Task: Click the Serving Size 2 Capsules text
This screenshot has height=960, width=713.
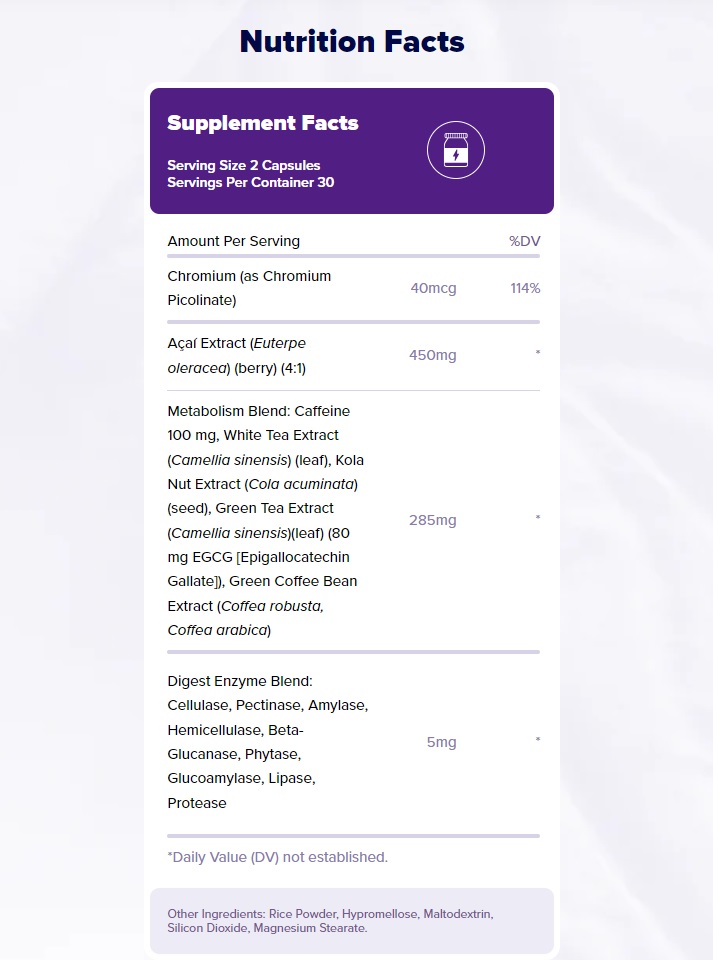Action: pos(244,165)
